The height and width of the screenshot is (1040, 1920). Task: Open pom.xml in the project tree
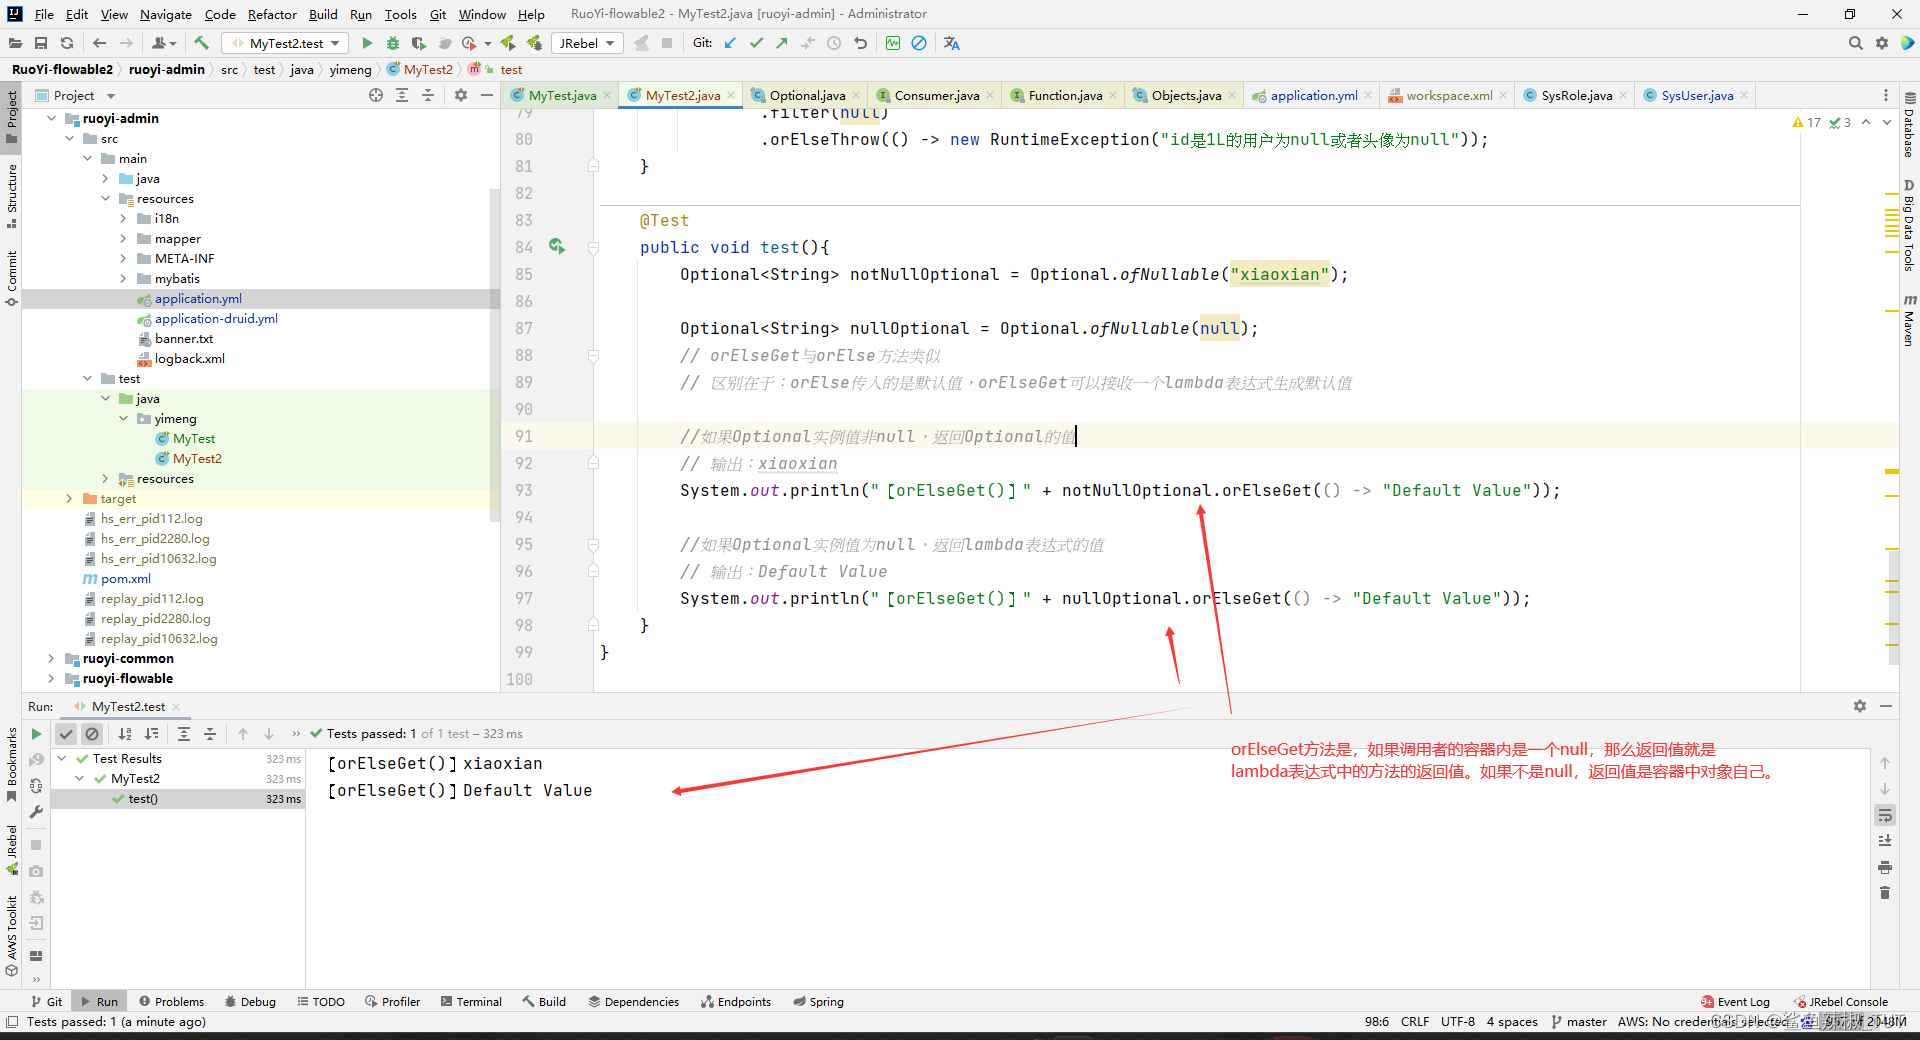(125, 578)
